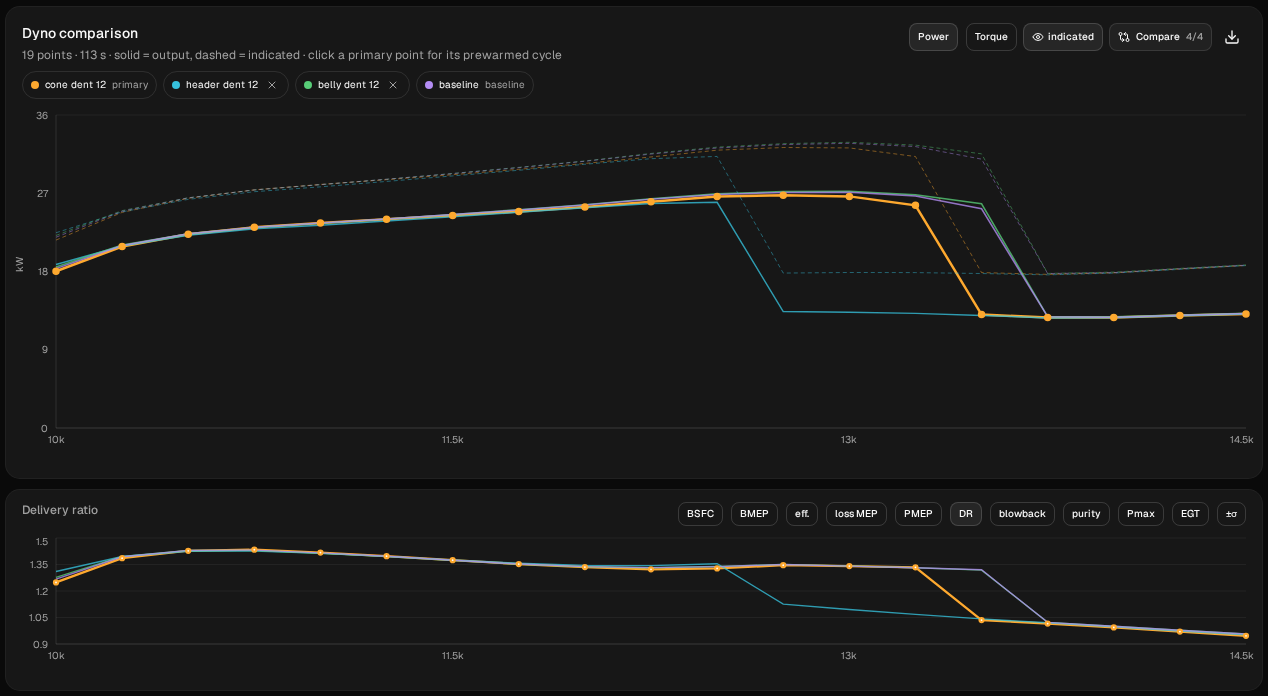Show PMEP metric in lower chart
Viewport: 1268px width, 696px height.
[918, 514]
